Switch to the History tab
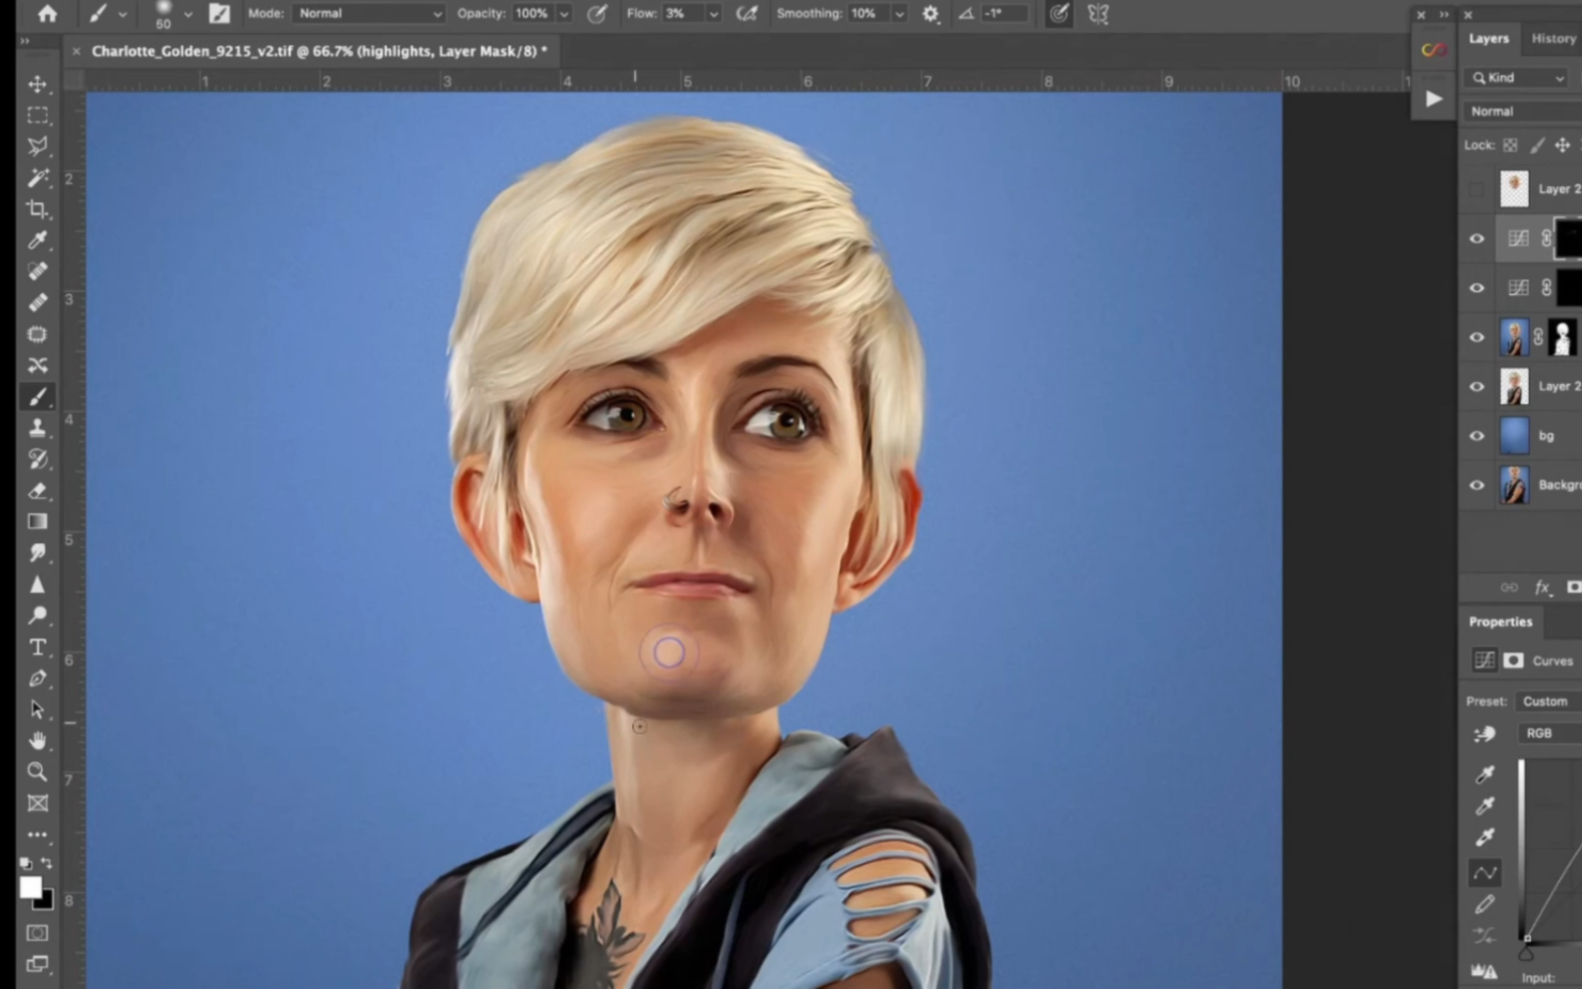Viewport: 1582px width, 989px height. click(1553, 38)
